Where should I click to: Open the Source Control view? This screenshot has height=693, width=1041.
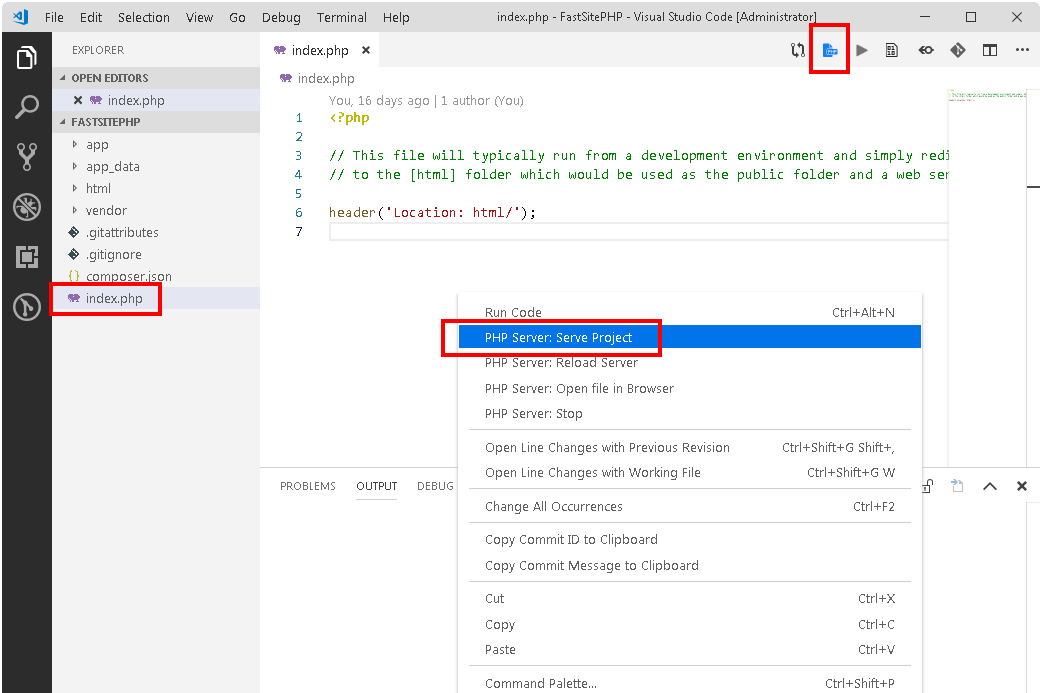[x=27, y=157]
